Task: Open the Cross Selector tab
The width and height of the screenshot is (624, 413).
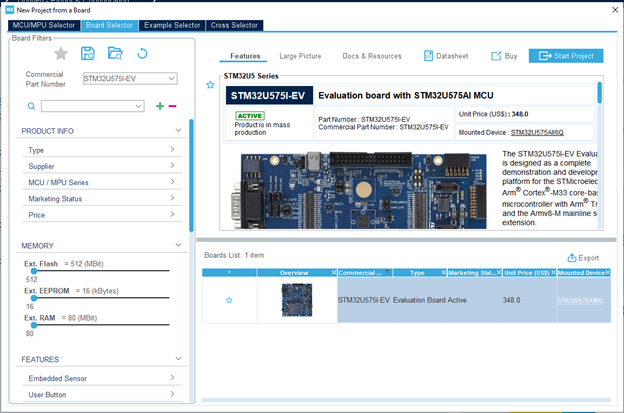Action: tap(234, 25)
